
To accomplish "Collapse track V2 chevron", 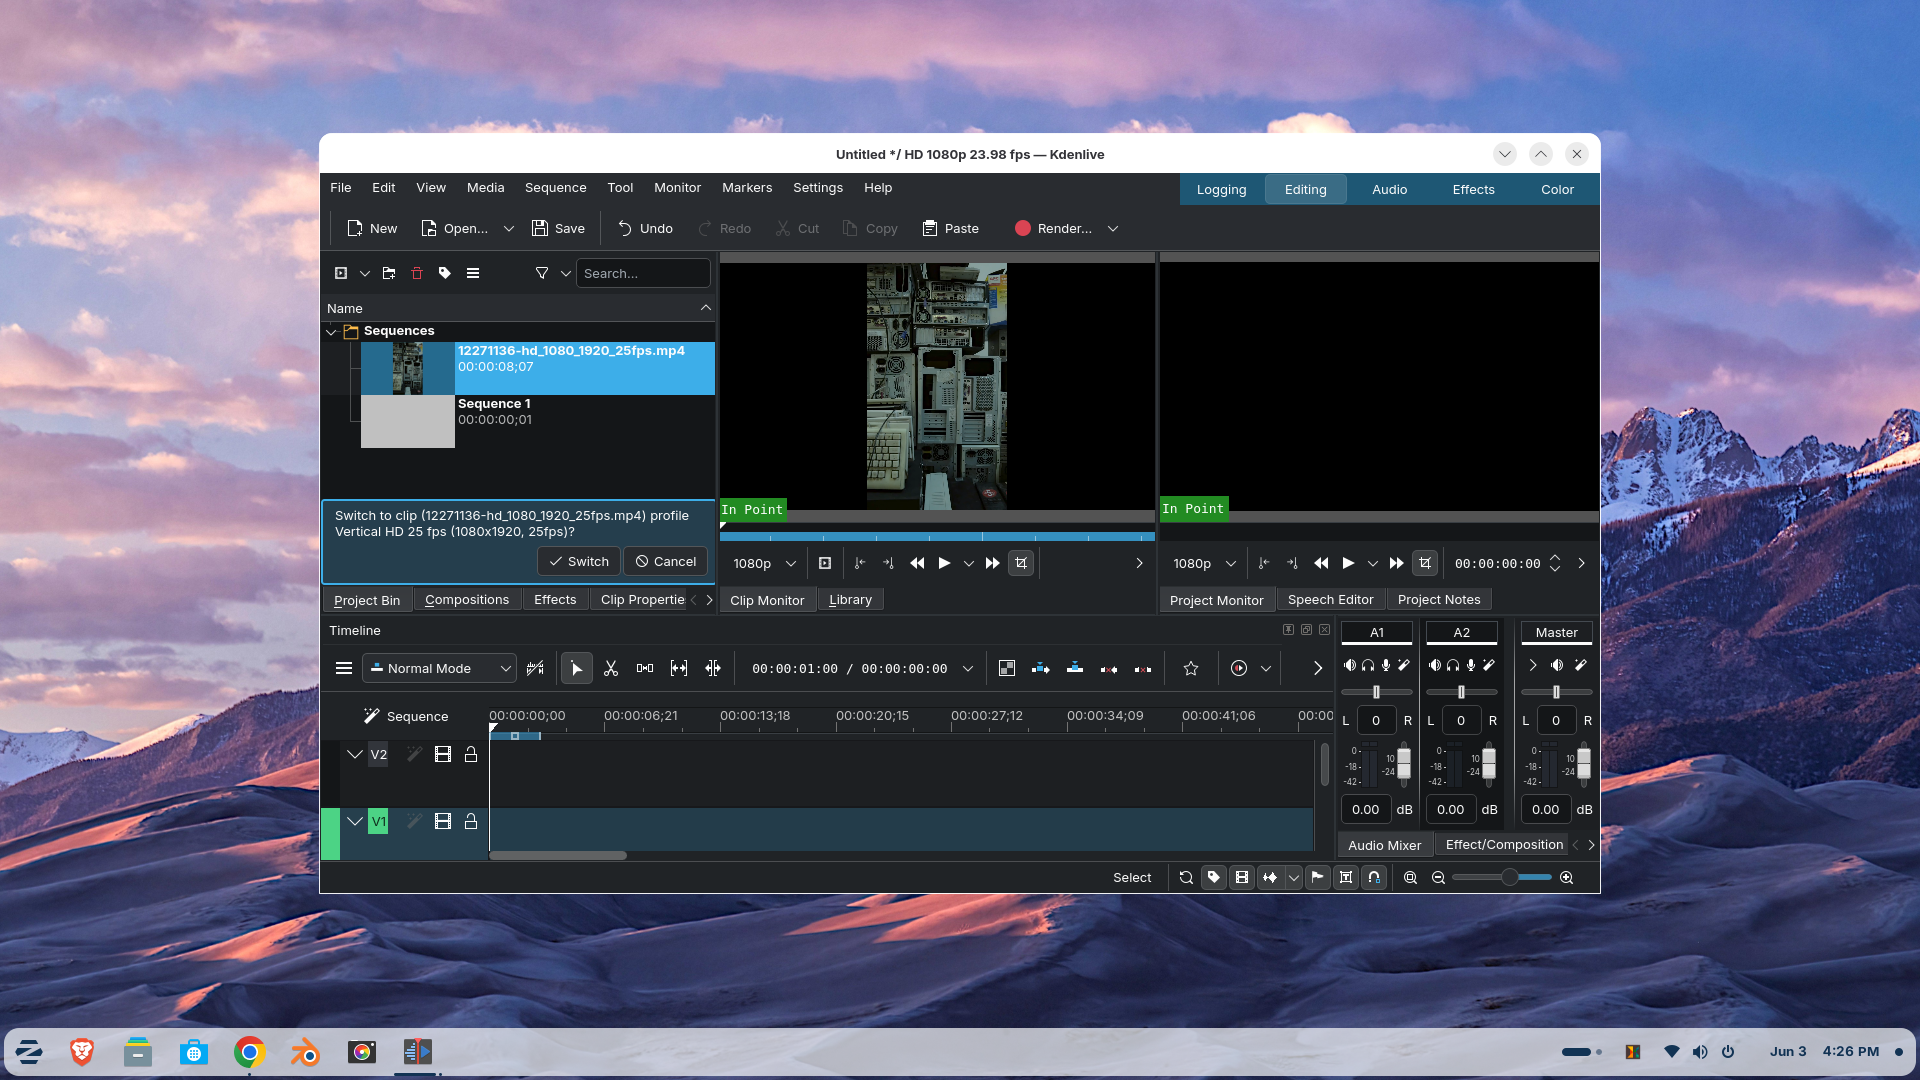I will pyautogui.click(x=355, y=754).
